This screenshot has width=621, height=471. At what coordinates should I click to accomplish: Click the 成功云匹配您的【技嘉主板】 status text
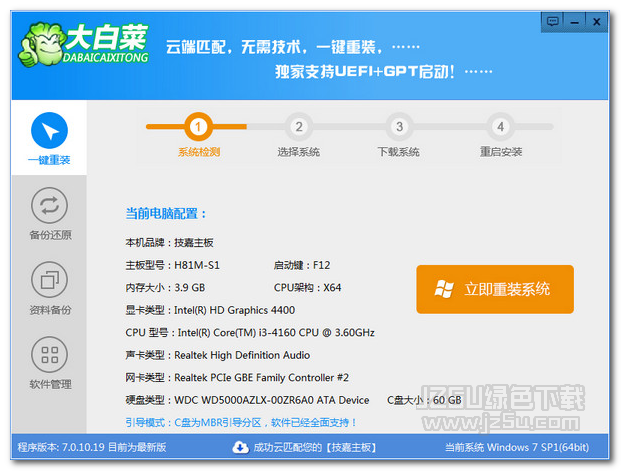coord(315,447)
